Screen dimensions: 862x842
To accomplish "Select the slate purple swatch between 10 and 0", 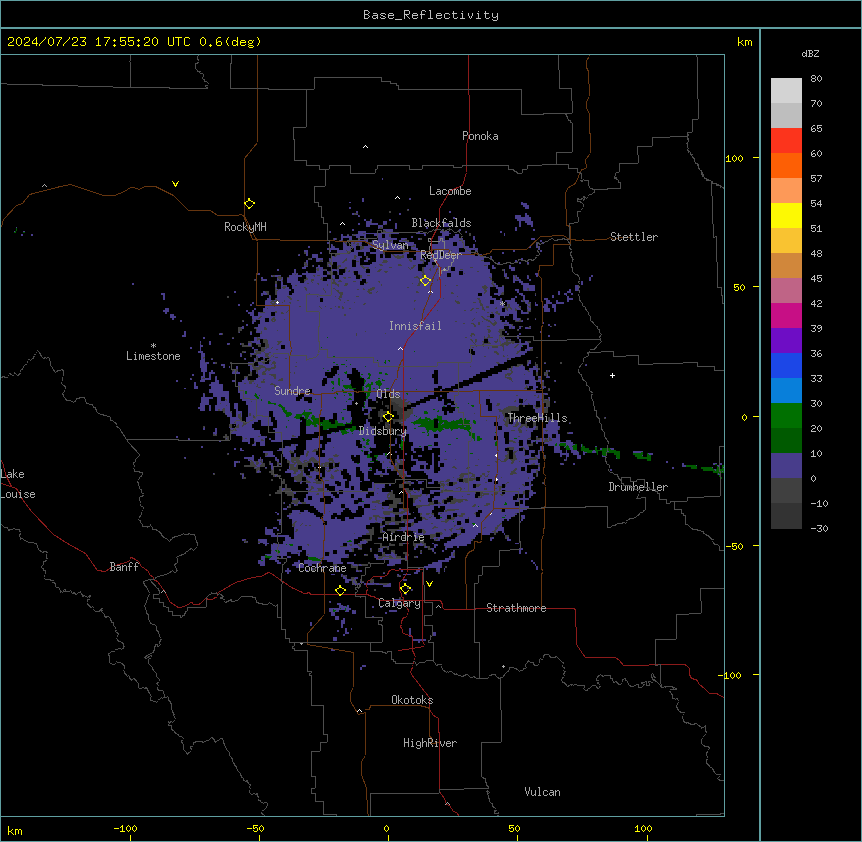I will pos(786,466).
